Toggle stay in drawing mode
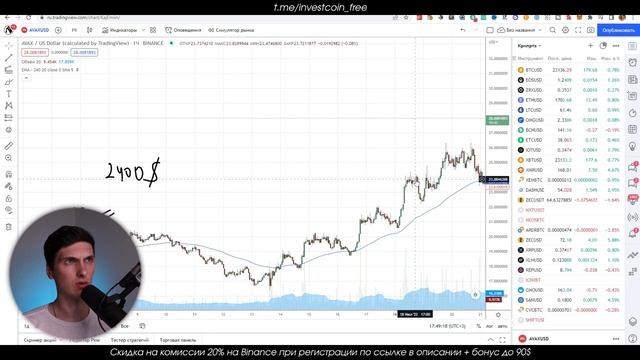The width and height of the screenshot is (640, 360). (9, 187)
